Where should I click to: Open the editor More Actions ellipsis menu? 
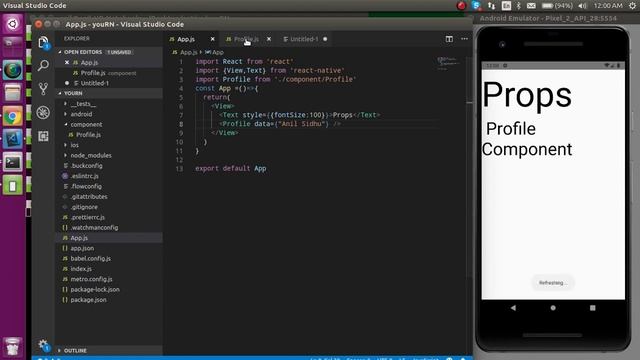tap(464, 39)
